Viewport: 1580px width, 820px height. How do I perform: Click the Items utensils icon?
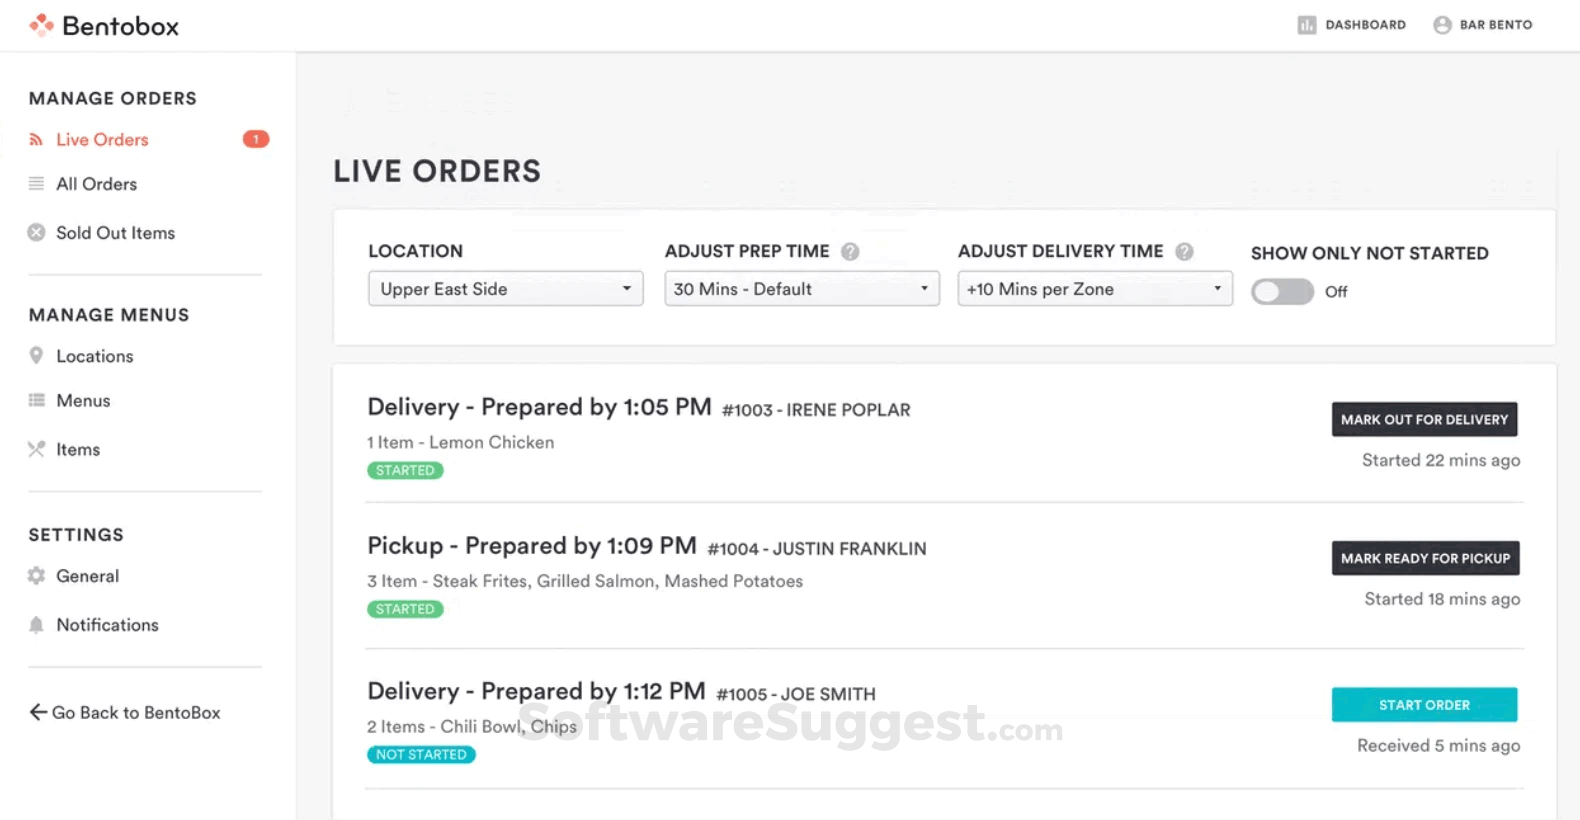coord(36,449)
